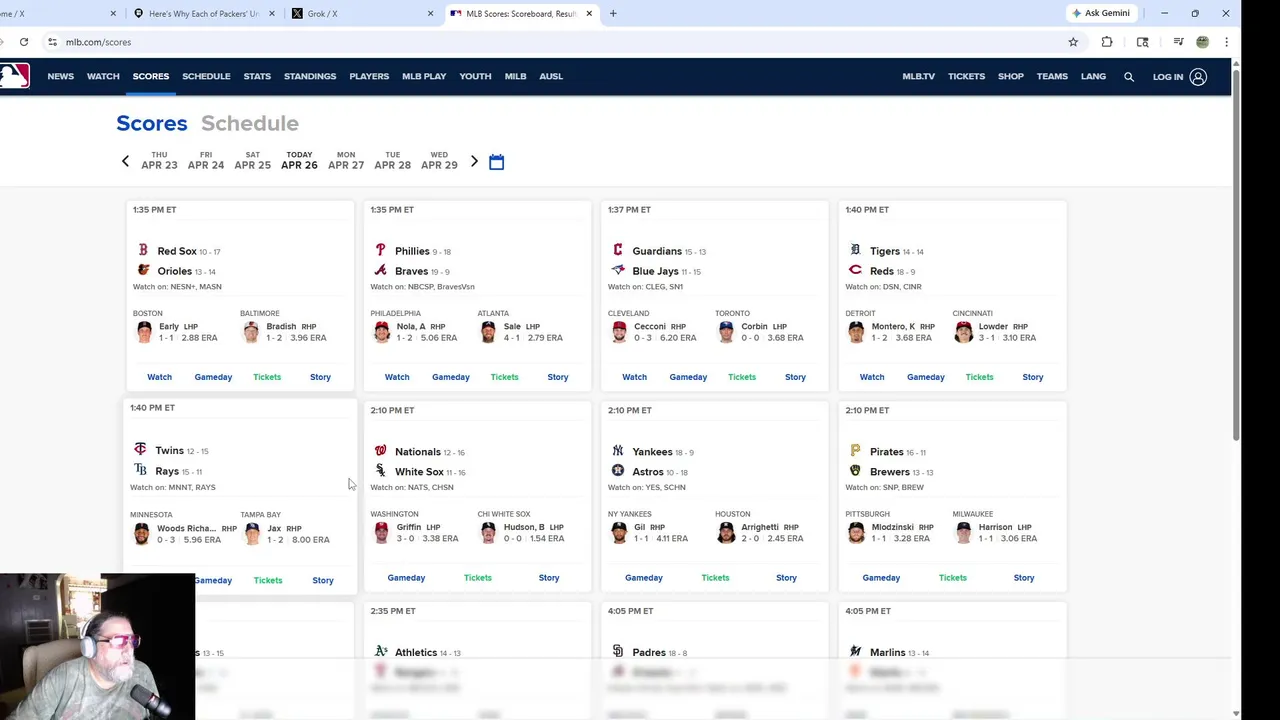
Task: Click the Yankees team logo
Action: [x=618, y=451]
